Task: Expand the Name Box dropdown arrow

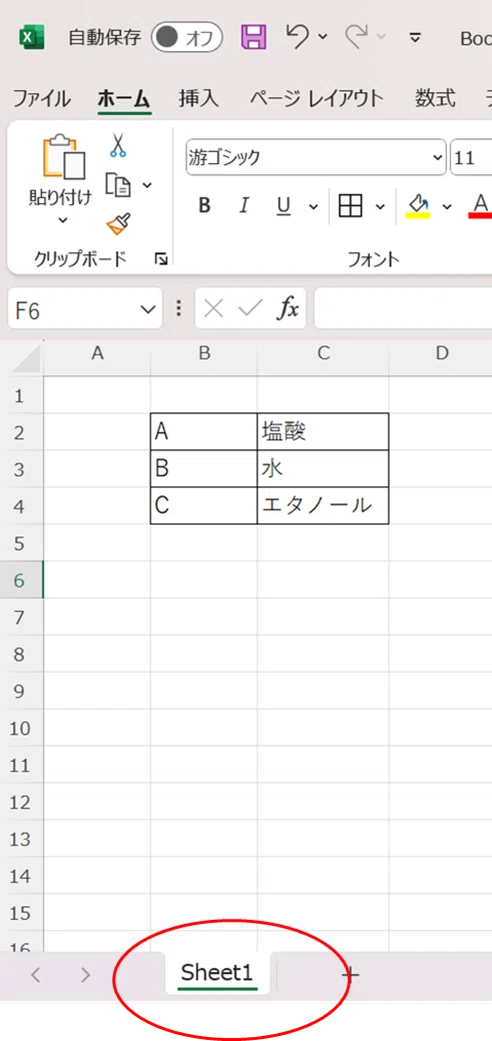Action: [x=148, y=309]
